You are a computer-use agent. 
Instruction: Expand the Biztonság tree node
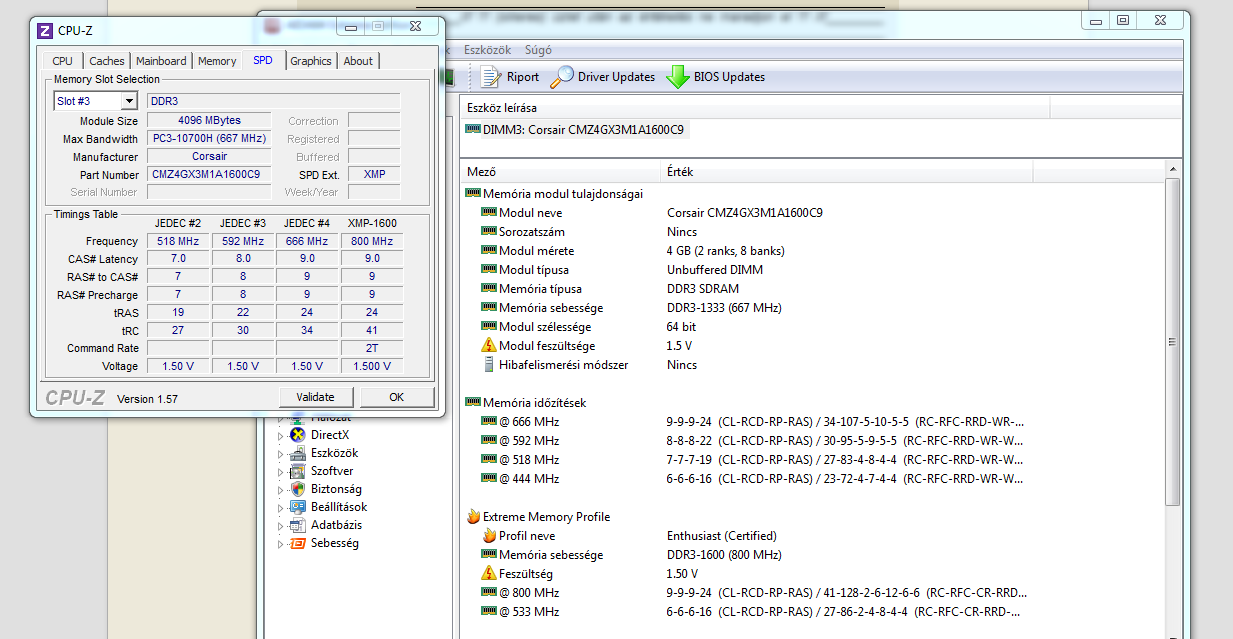(281, 489)
